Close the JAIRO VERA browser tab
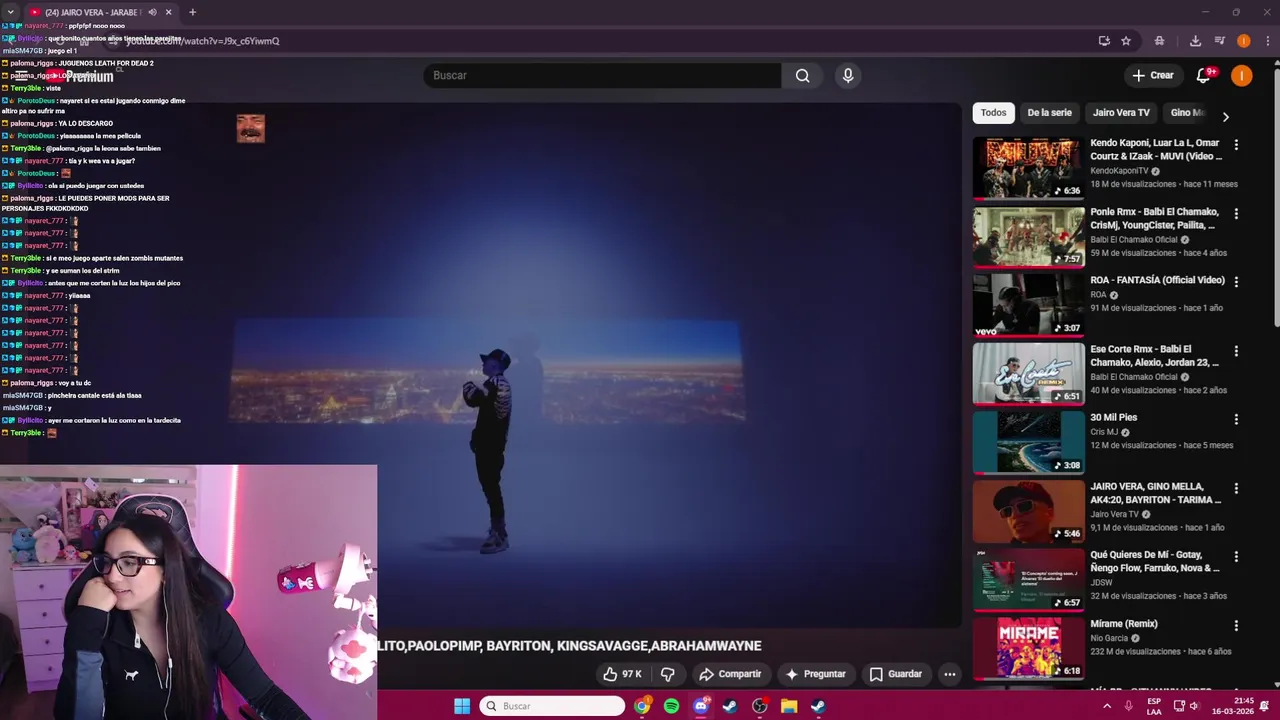 tap(168, 12)
